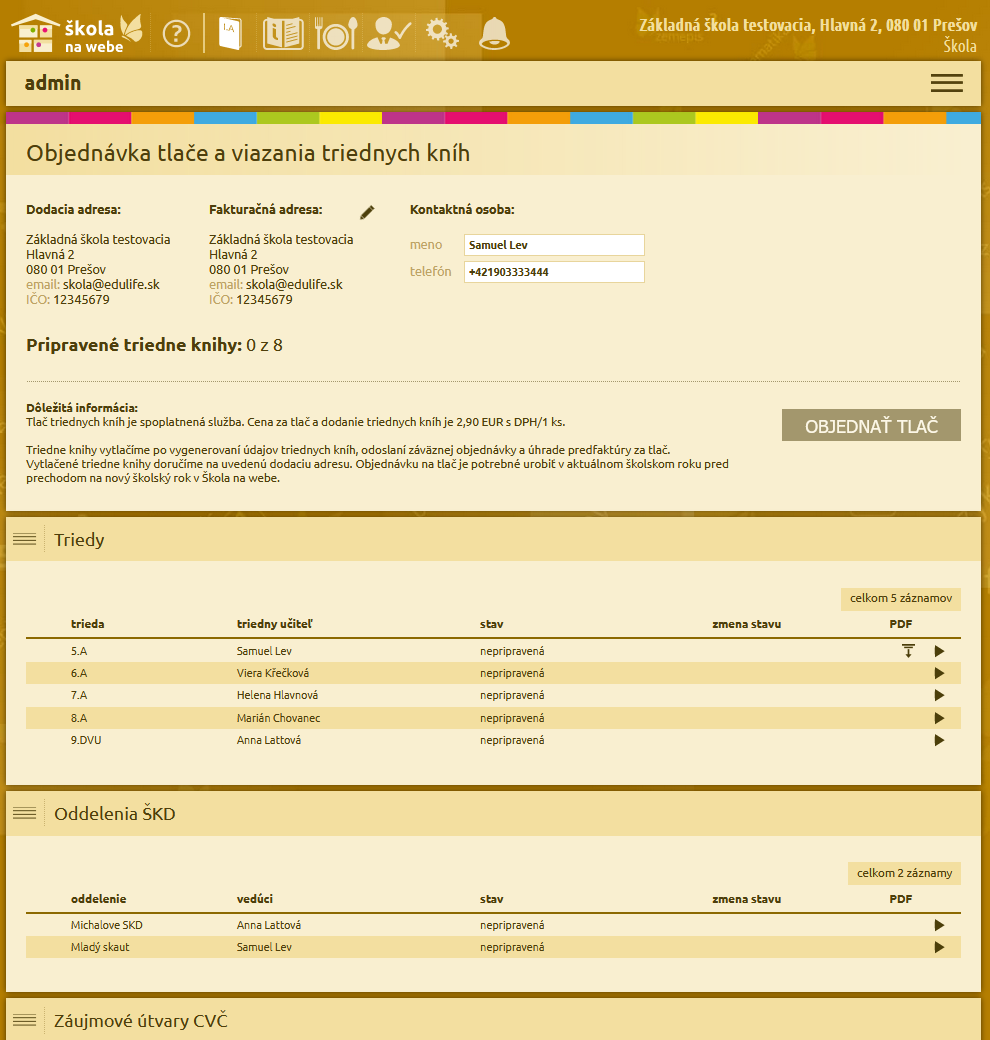Click the vedúci column header
Viewport: 990px width, 1040px height.
tap(255, 899)
